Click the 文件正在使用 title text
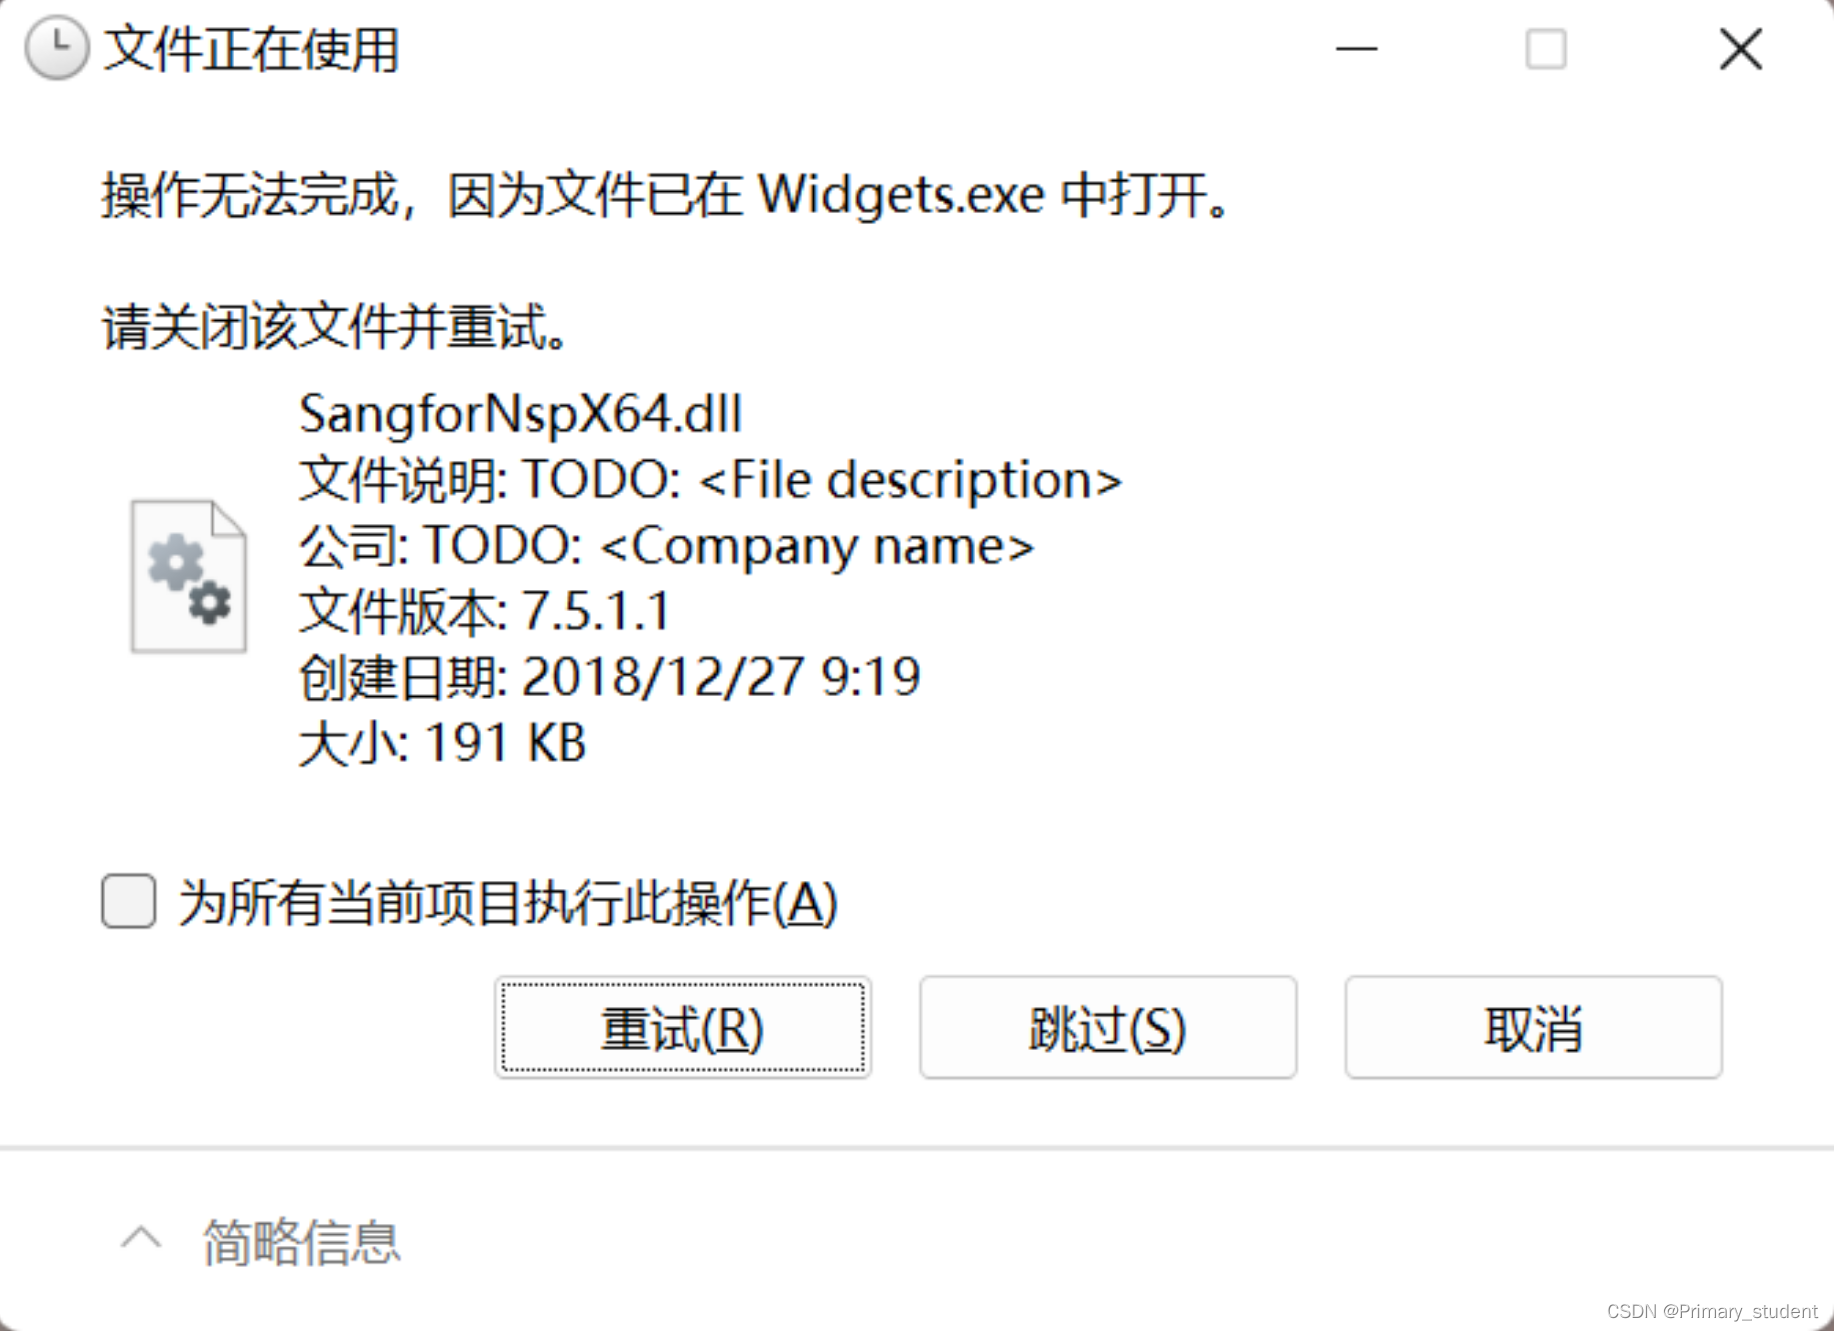 tap(252, 49)
